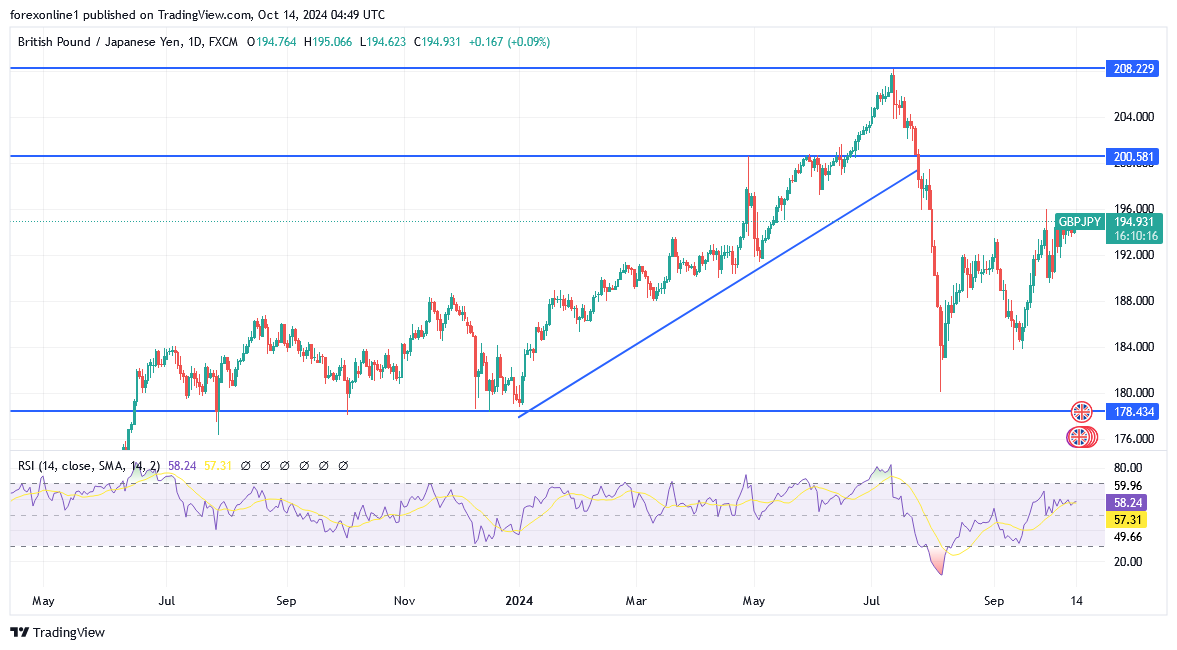Viewport: 1177px width, 650px height.
Task: Click the 2024 label on time axis
Action: [519, 601]
